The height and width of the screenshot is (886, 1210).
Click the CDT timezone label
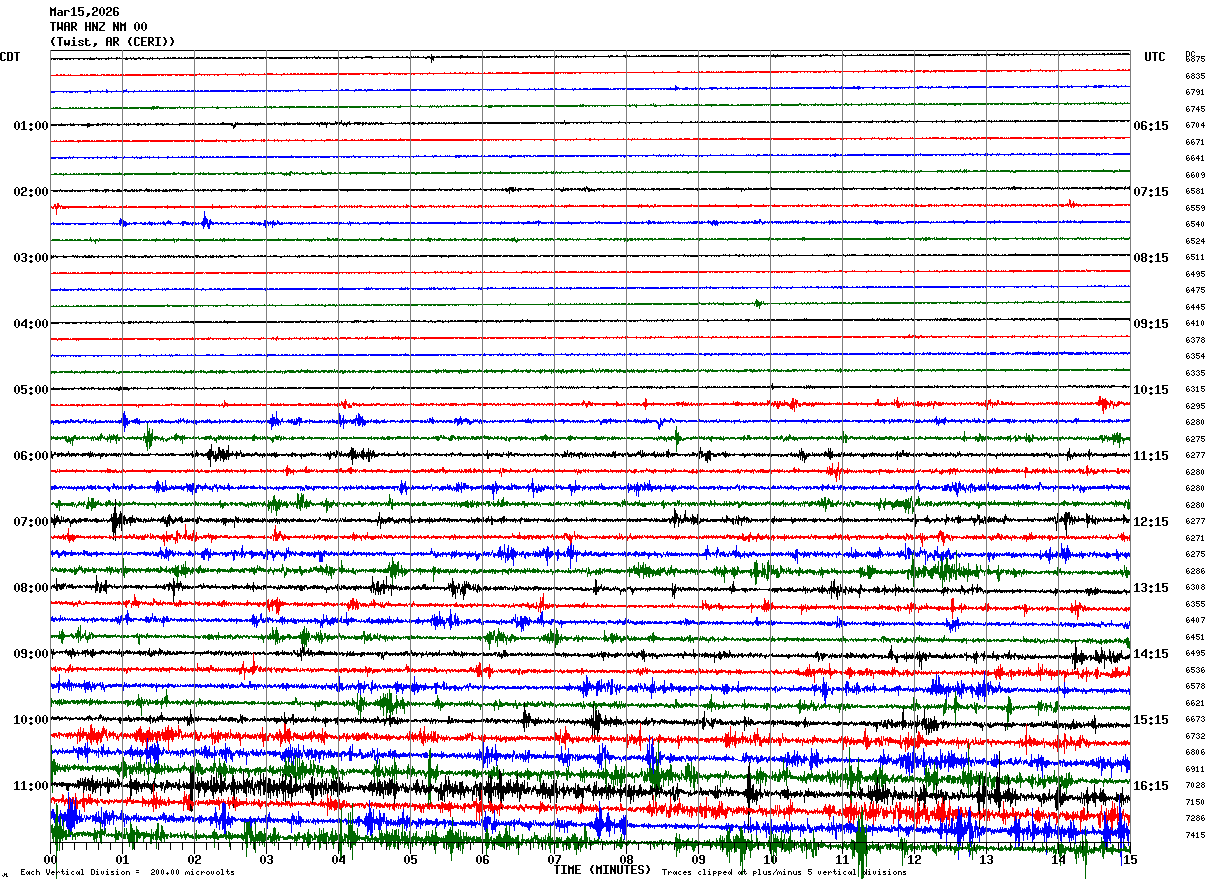click(10, 57)
